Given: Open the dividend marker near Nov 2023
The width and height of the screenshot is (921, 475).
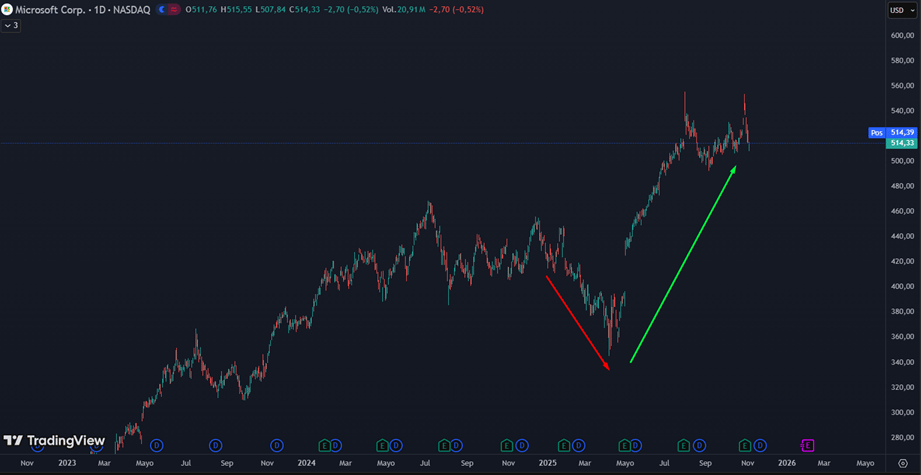Looking at the screenshot, I should [x=277, y=446].
